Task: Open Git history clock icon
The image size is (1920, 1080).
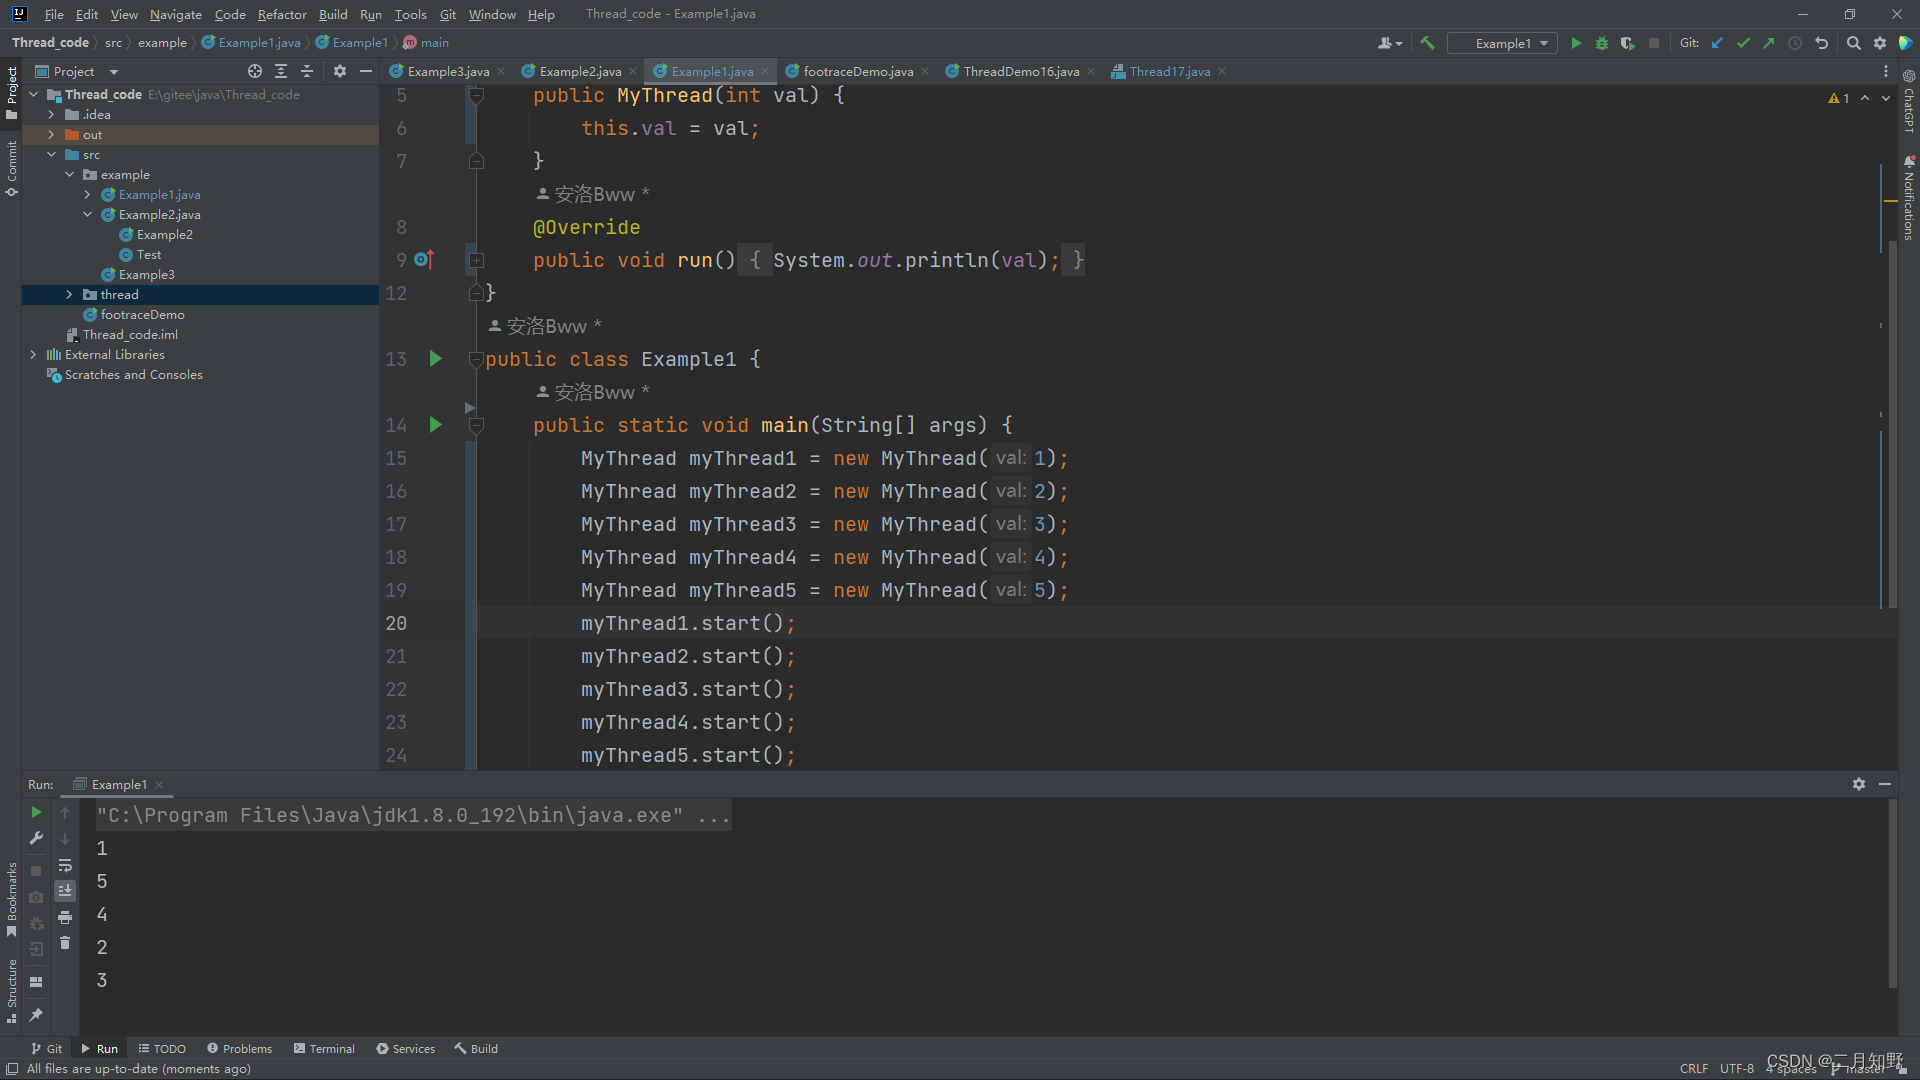Action: click(1795, 43)
